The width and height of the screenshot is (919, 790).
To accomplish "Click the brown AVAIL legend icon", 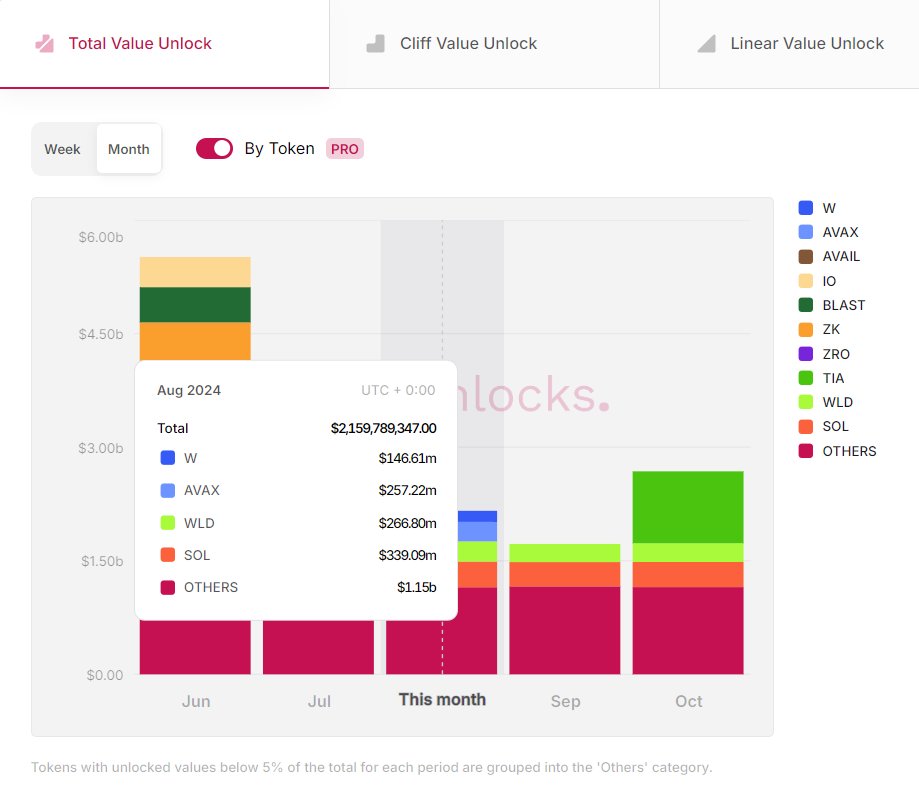I will pyautogui.click(x=806, y=256).
